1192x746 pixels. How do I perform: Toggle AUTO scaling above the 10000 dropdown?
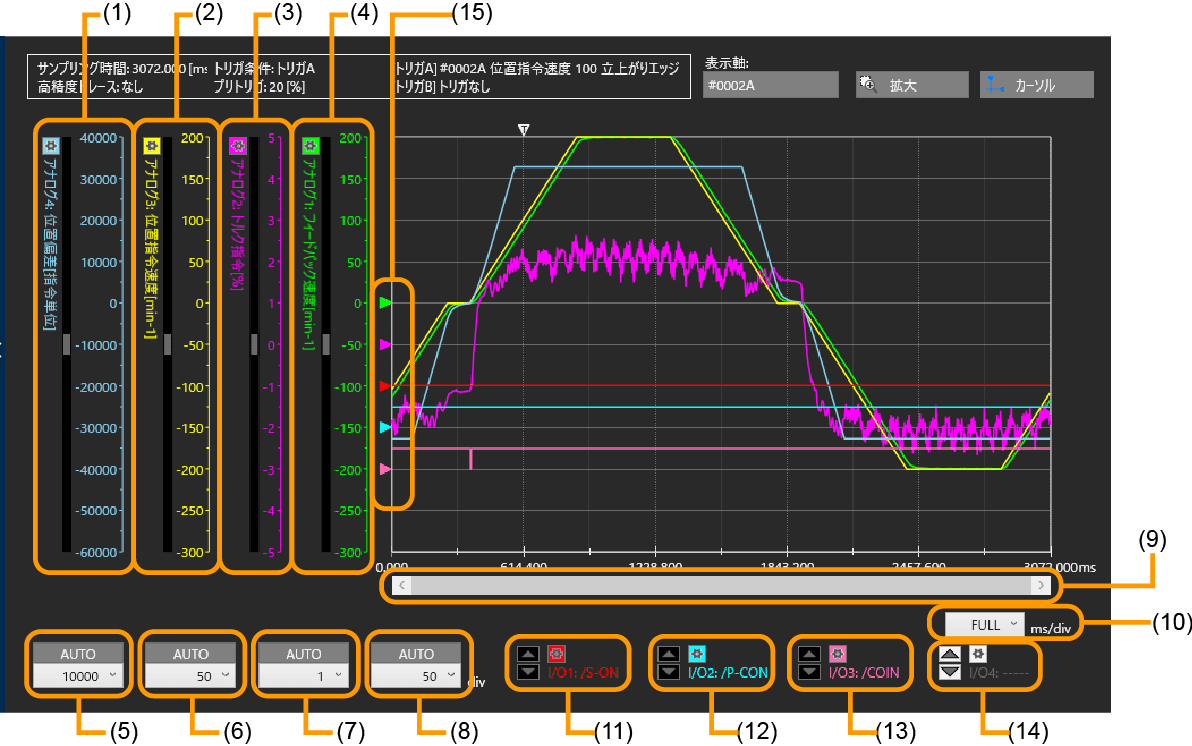pyautogui.click(x=78, y=653)
